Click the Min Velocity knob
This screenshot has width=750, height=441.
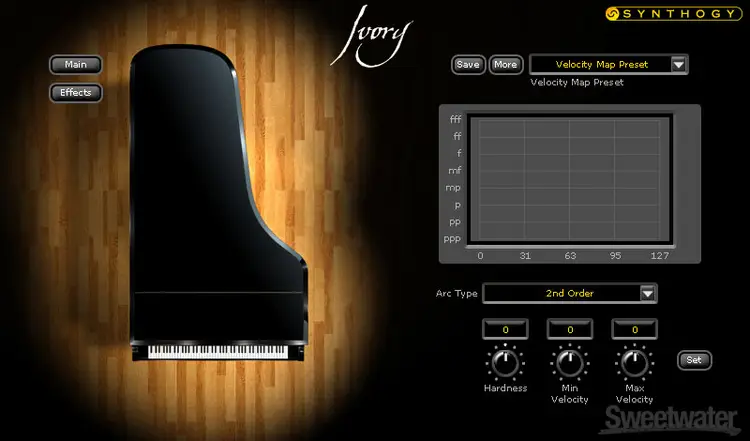[570, 363]
